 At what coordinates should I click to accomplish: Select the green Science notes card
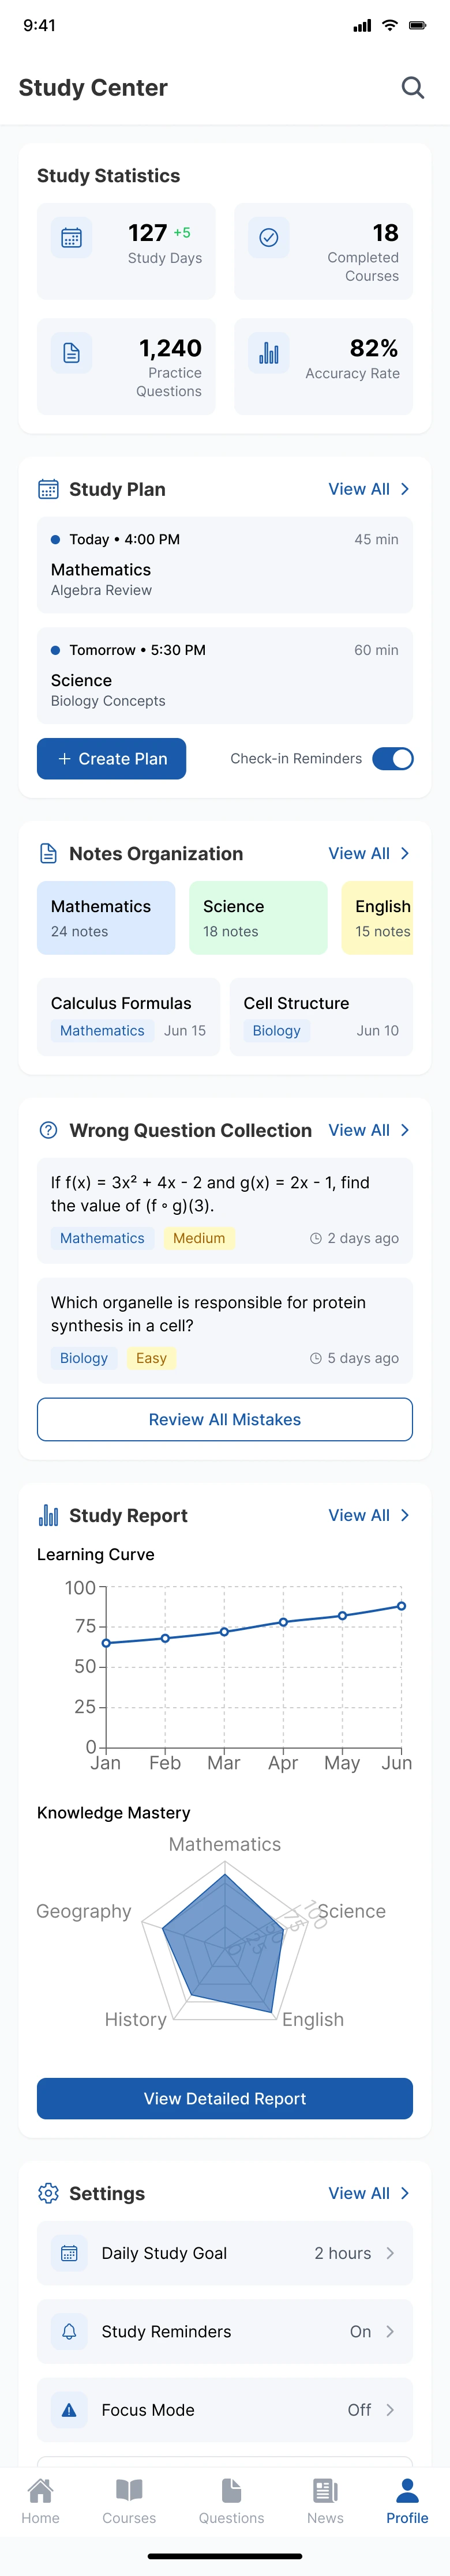[258, 917]
